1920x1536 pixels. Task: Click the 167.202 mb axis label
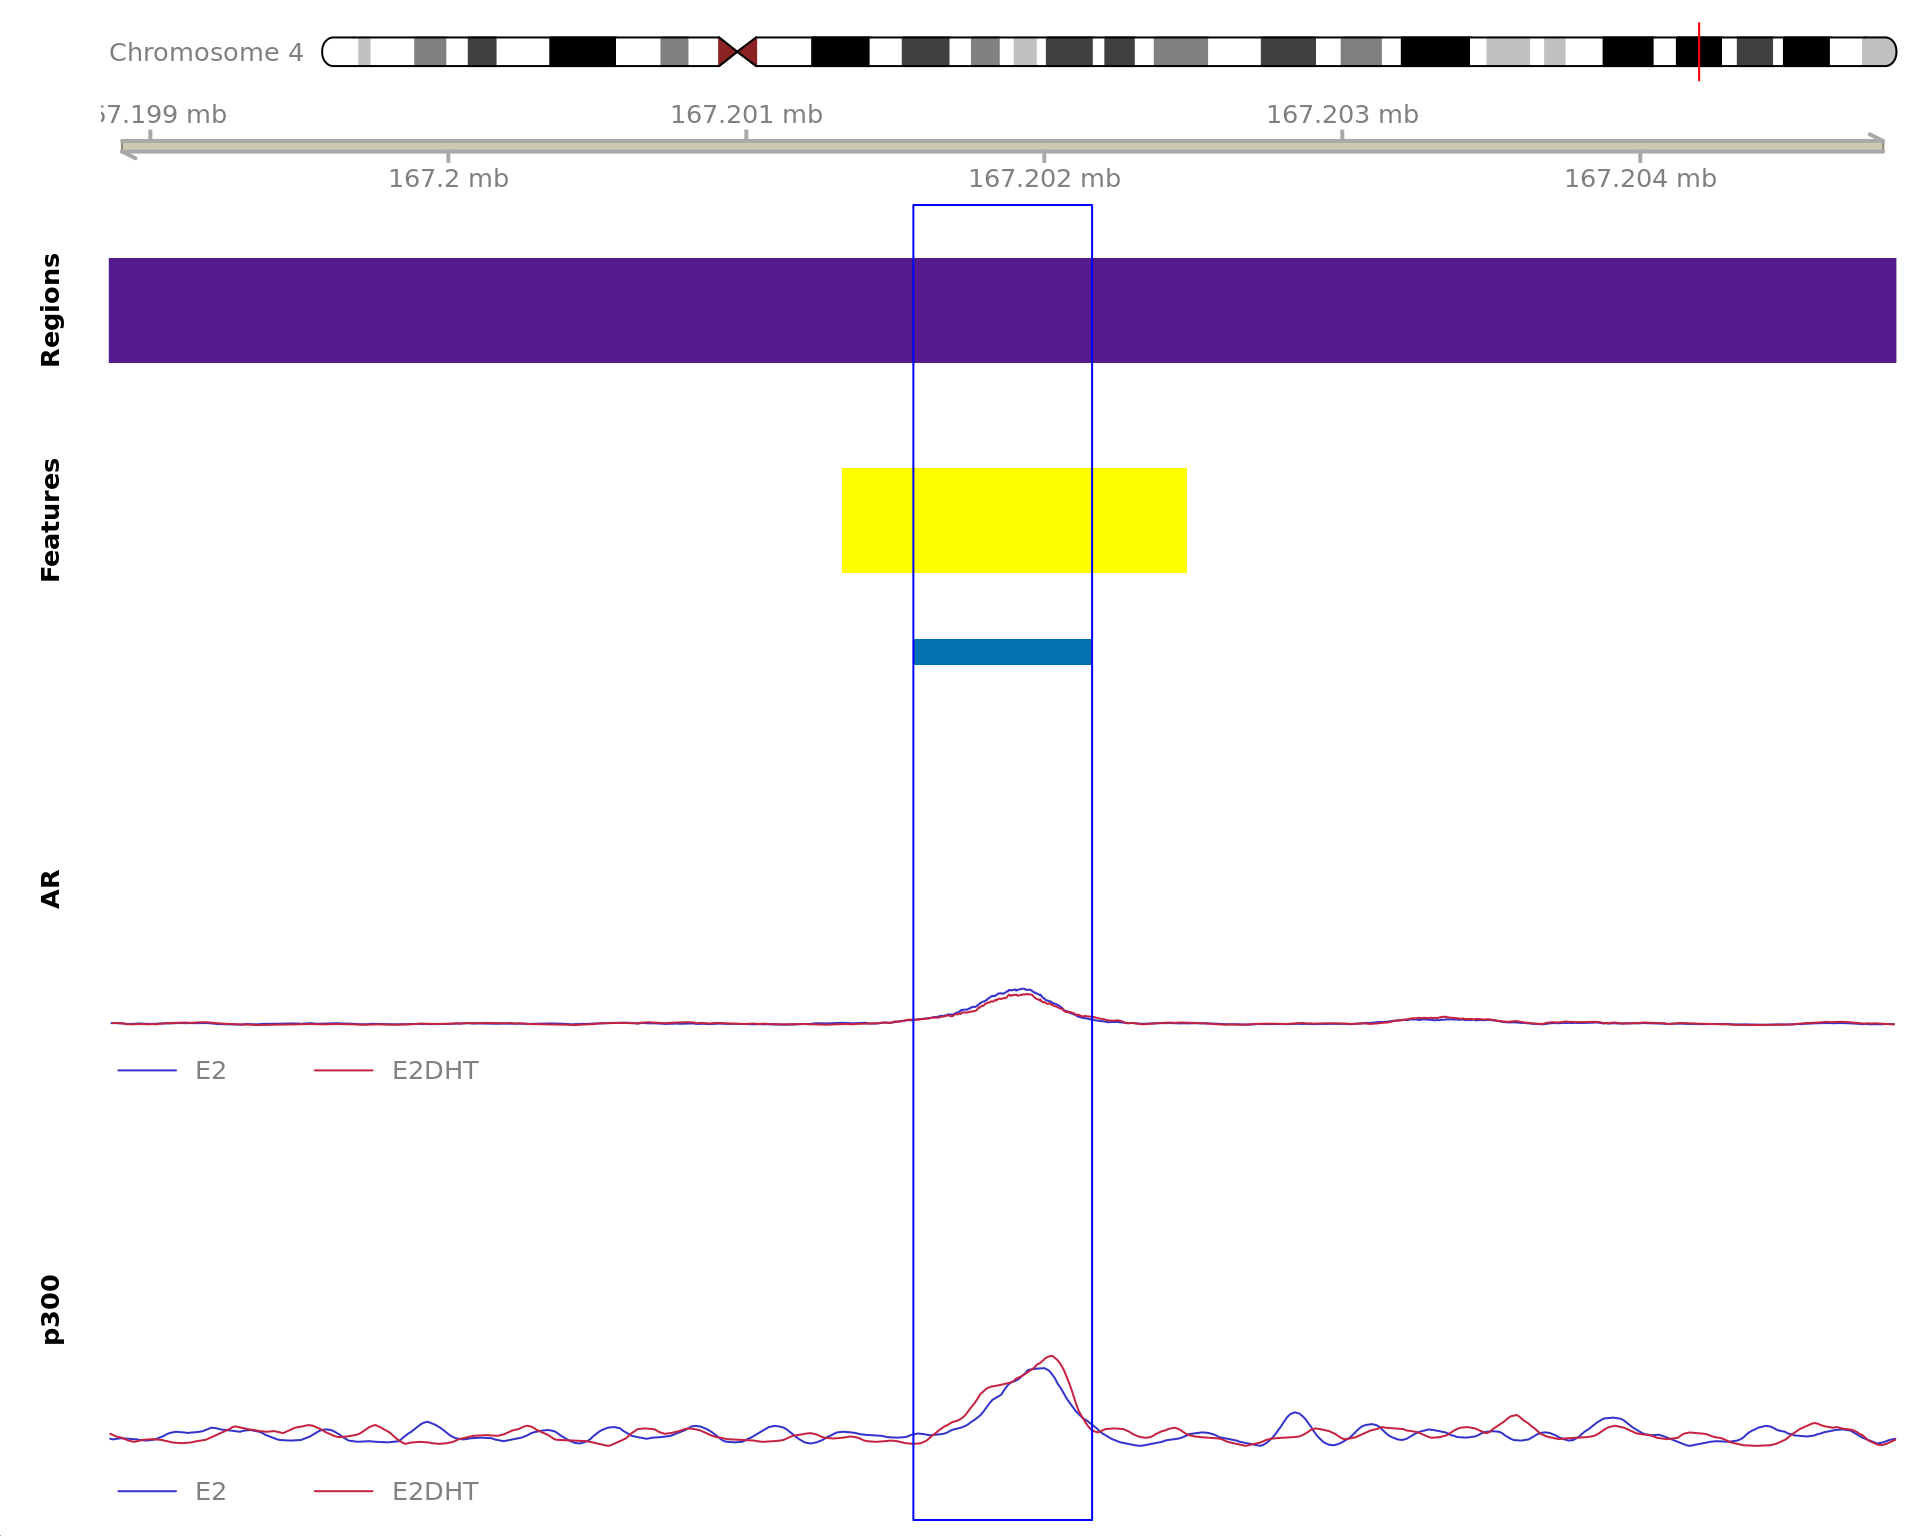pos(1044,179)
